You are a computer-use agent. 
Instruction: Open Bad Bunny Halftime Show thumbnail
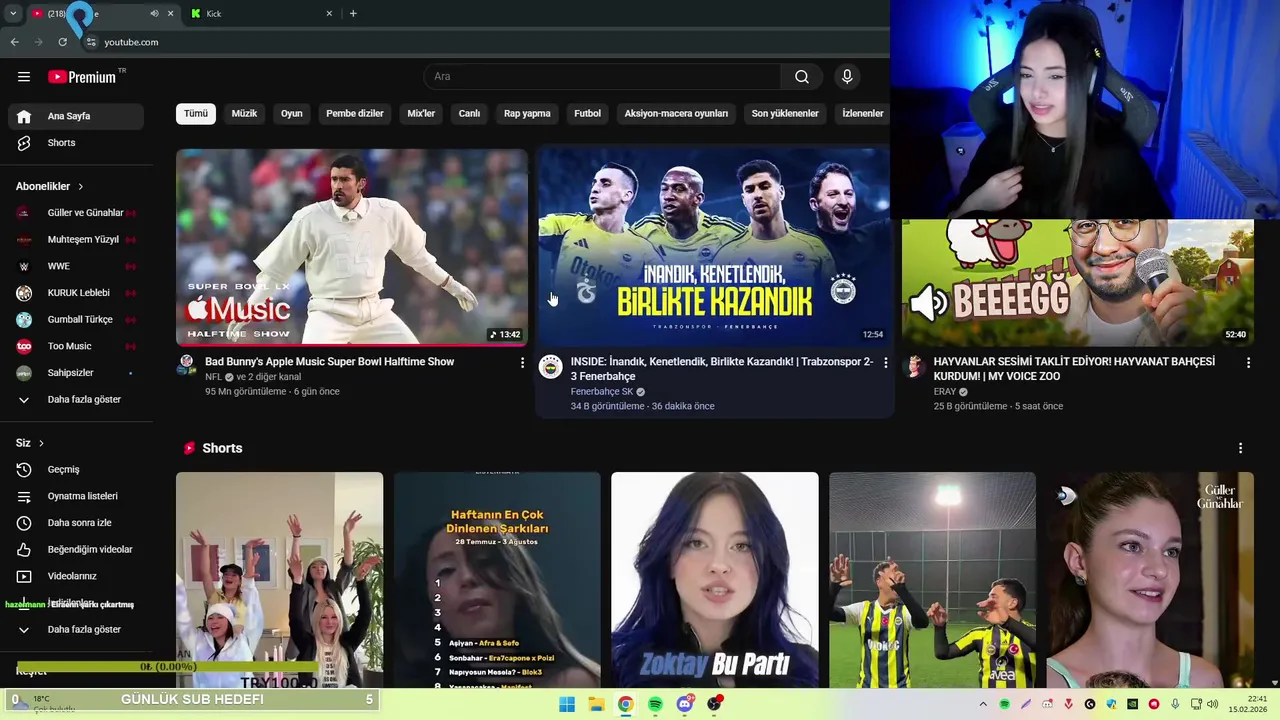(352, 247)
